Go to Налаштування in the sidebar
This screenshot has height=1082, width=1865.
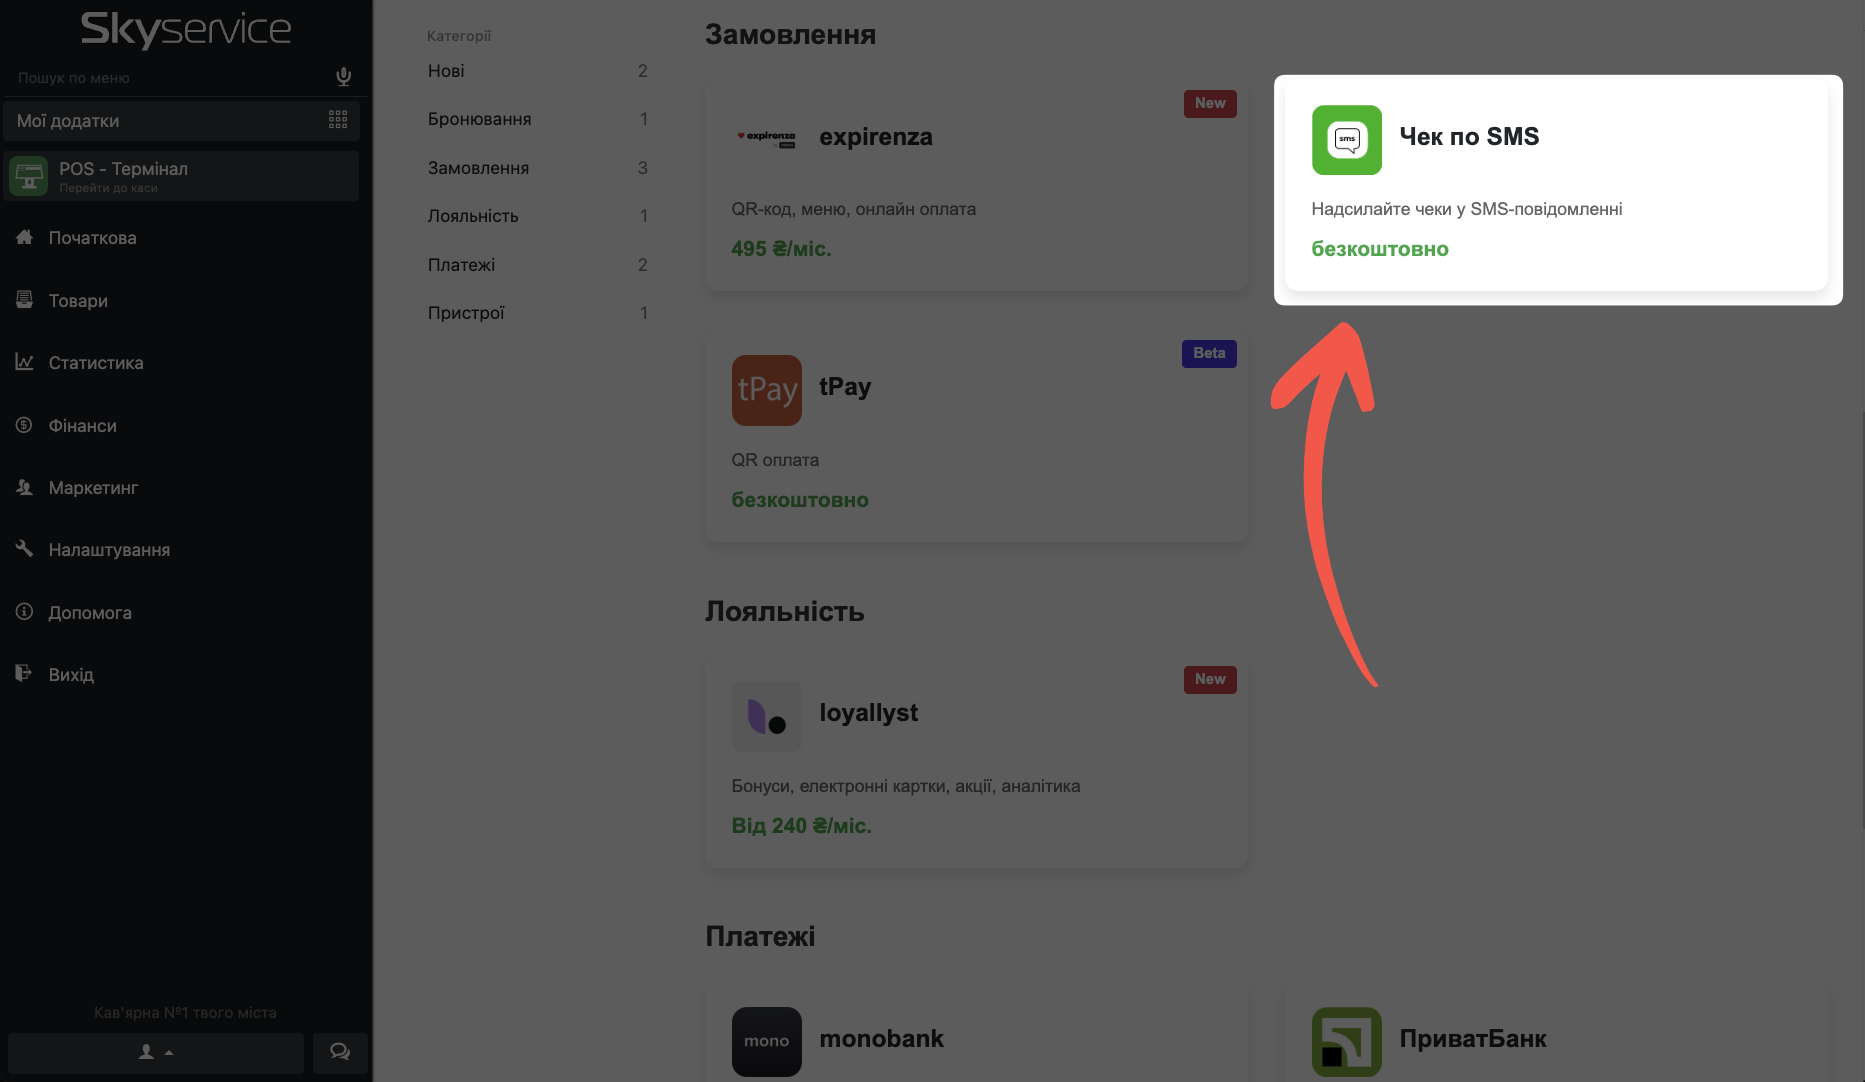click(109, 550)
